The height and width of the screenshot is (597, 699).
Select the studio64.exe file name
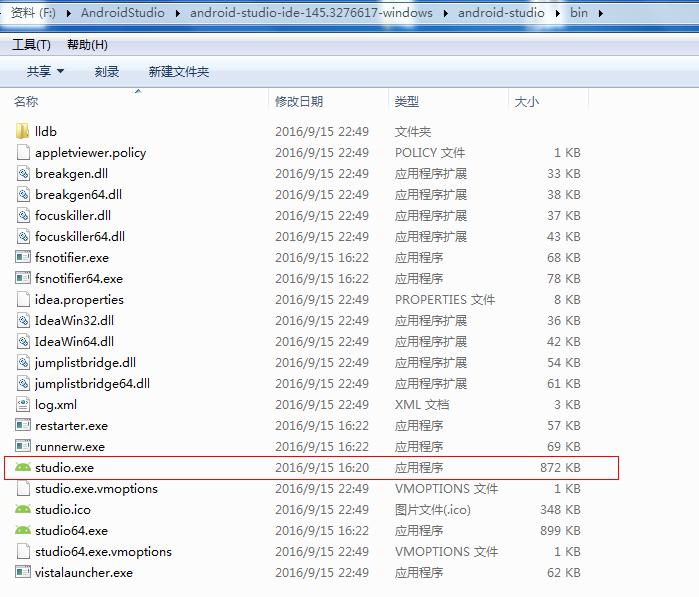(x=71, y=530)
